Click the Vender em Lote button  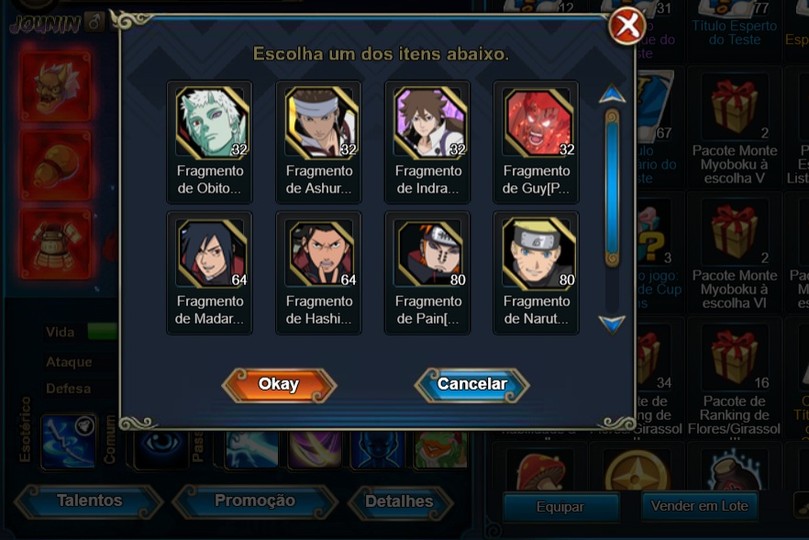click(x=699, y=506)
